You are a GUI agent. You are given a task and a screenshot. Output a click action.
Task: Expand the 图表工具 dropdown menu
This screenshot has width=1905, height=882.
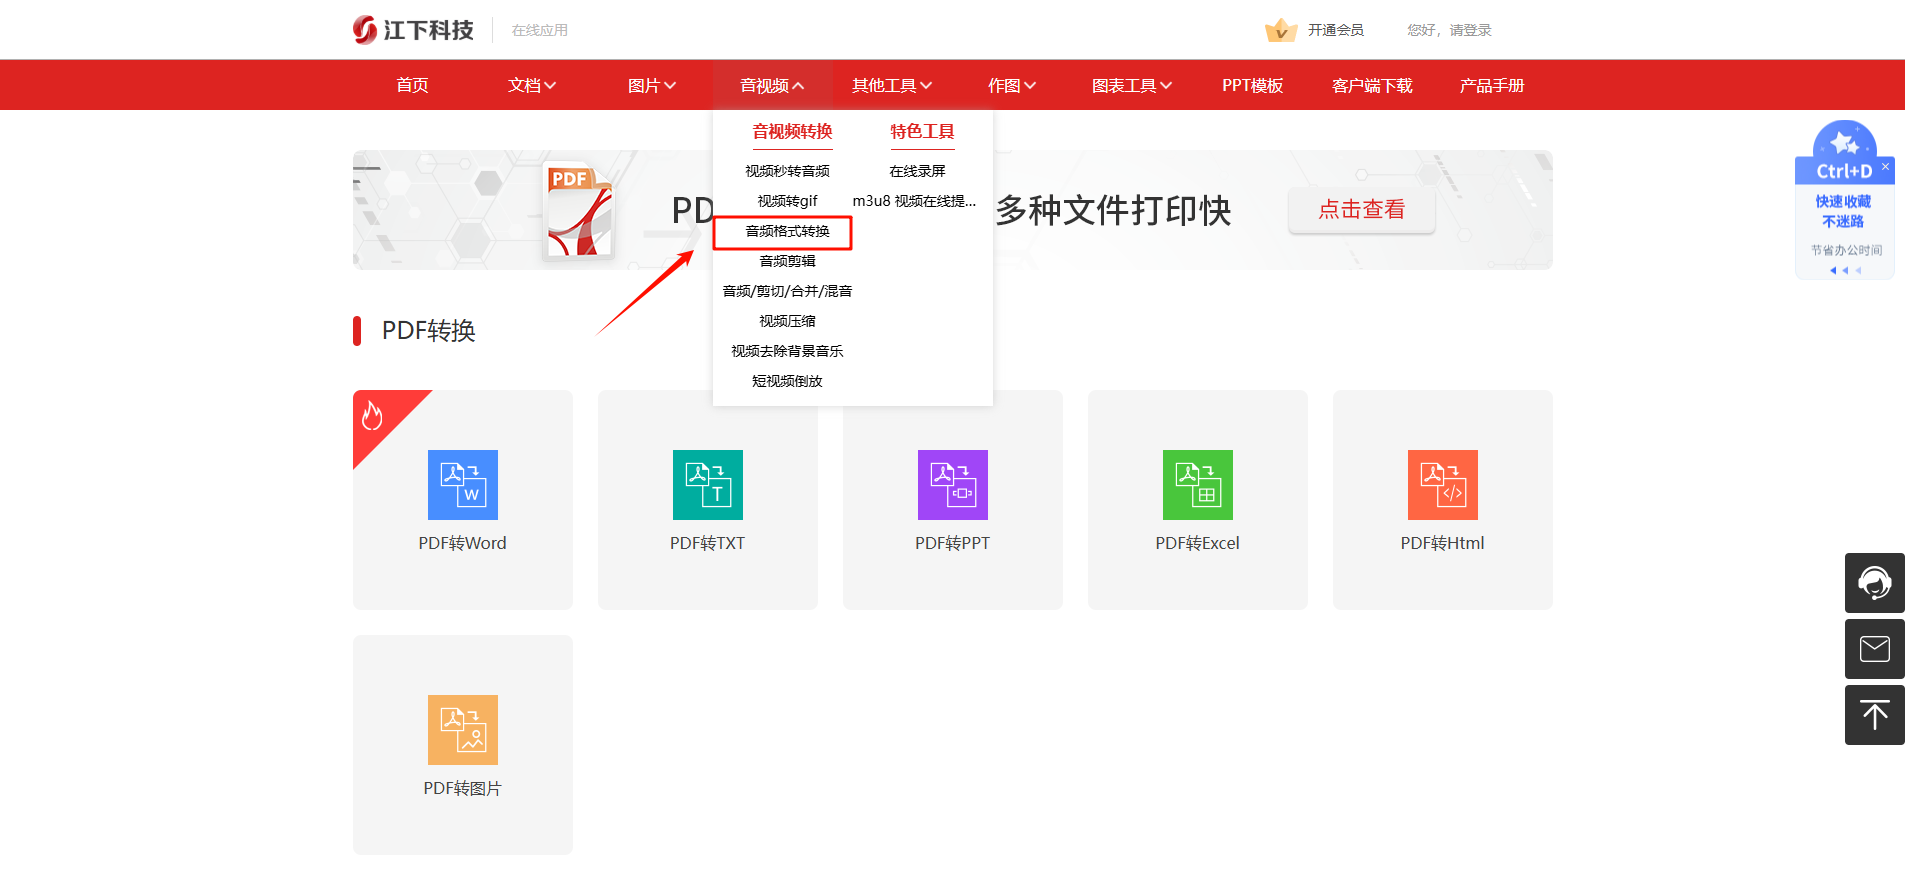(x=1132, y=86)
